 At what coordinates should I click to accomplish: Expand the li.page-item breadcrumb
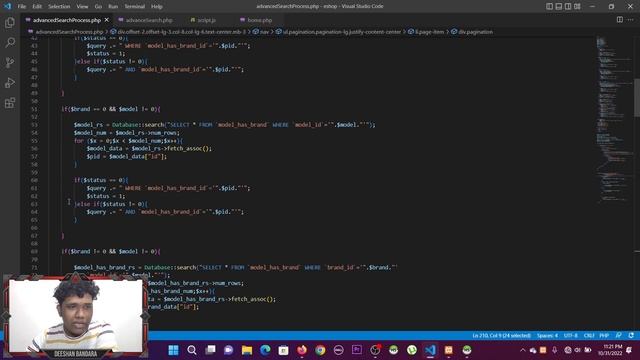[x=429, y=32]
